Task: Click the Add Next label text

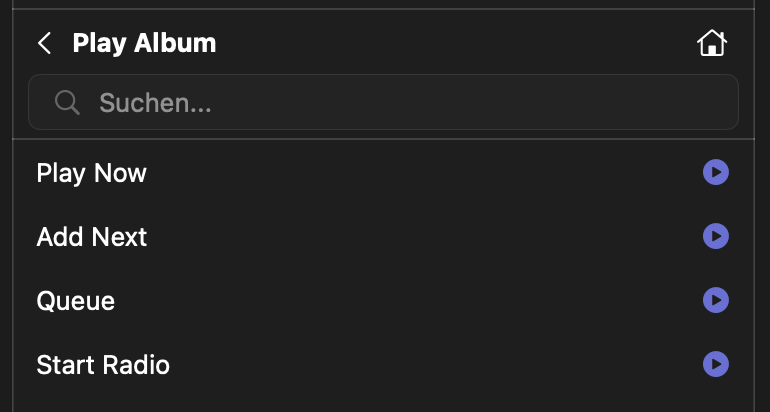Action: click(91, 237)
